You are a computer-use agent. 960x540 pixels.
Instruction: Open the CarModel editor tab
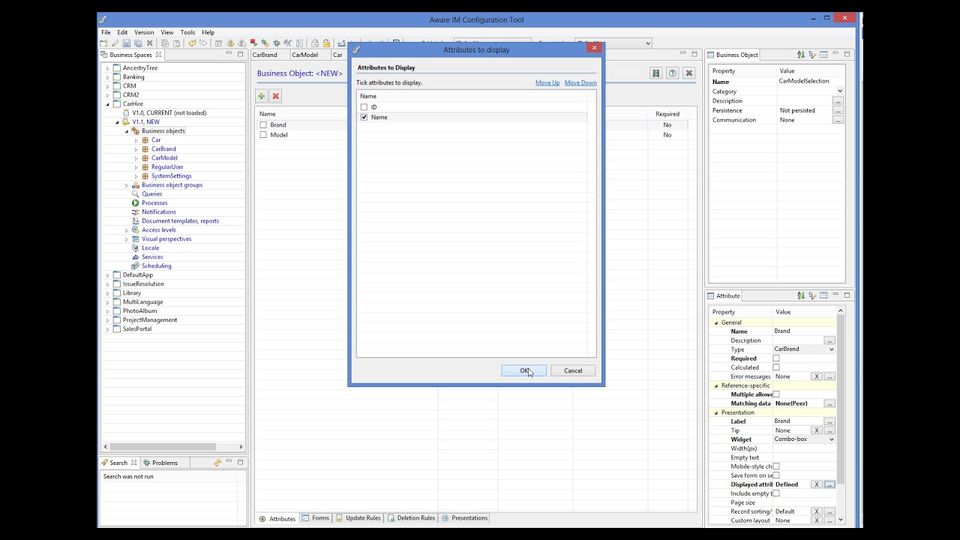[x=304, y=54]
